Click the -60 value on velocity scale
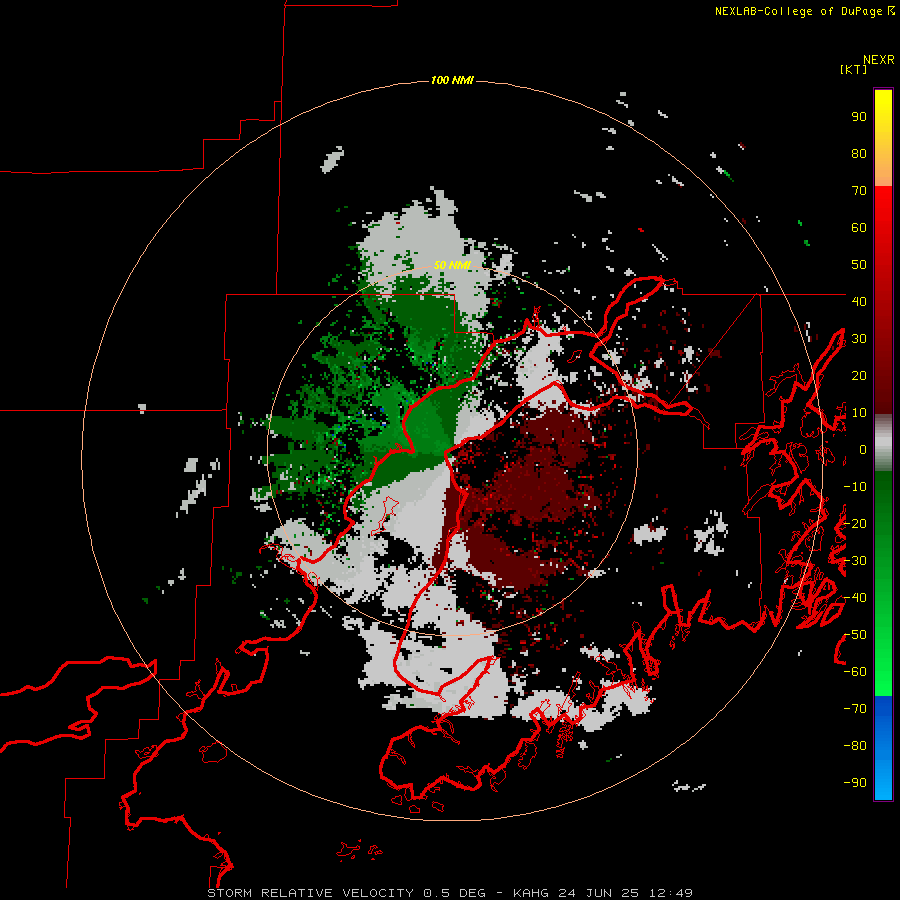 click(855, 672)
